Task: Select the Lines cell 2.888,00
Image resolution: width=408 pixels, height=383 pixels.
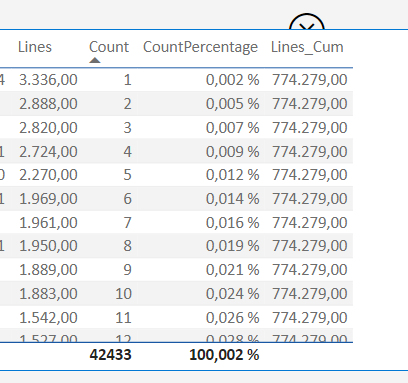Action: tap(48, 104)
